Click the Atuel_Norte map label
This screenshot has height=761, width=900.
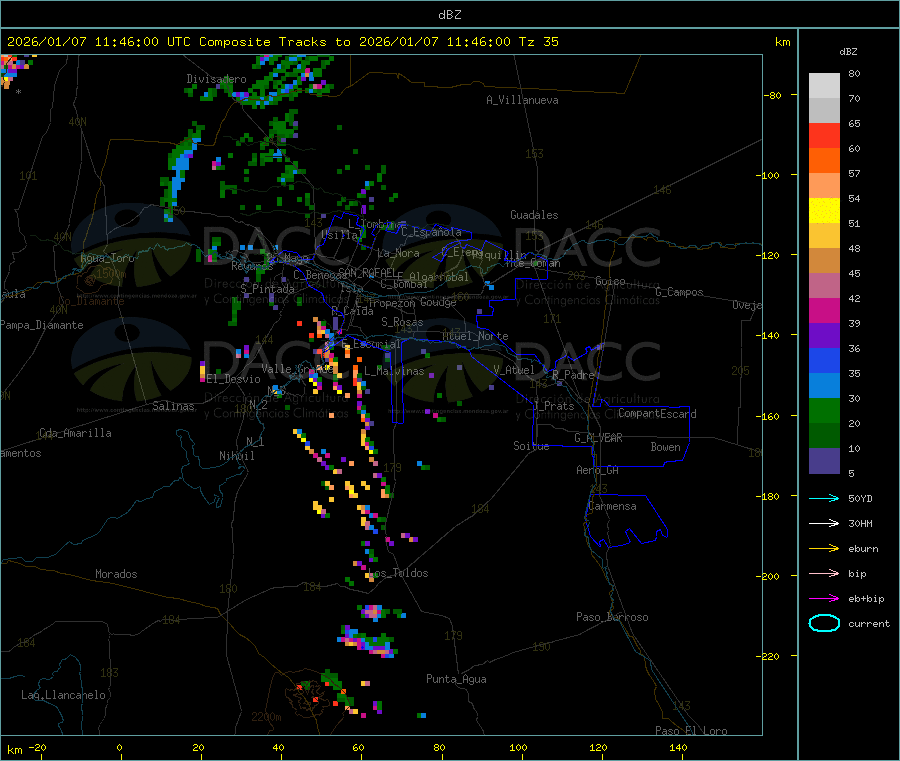pyautogui.click(x=475, y=336)
